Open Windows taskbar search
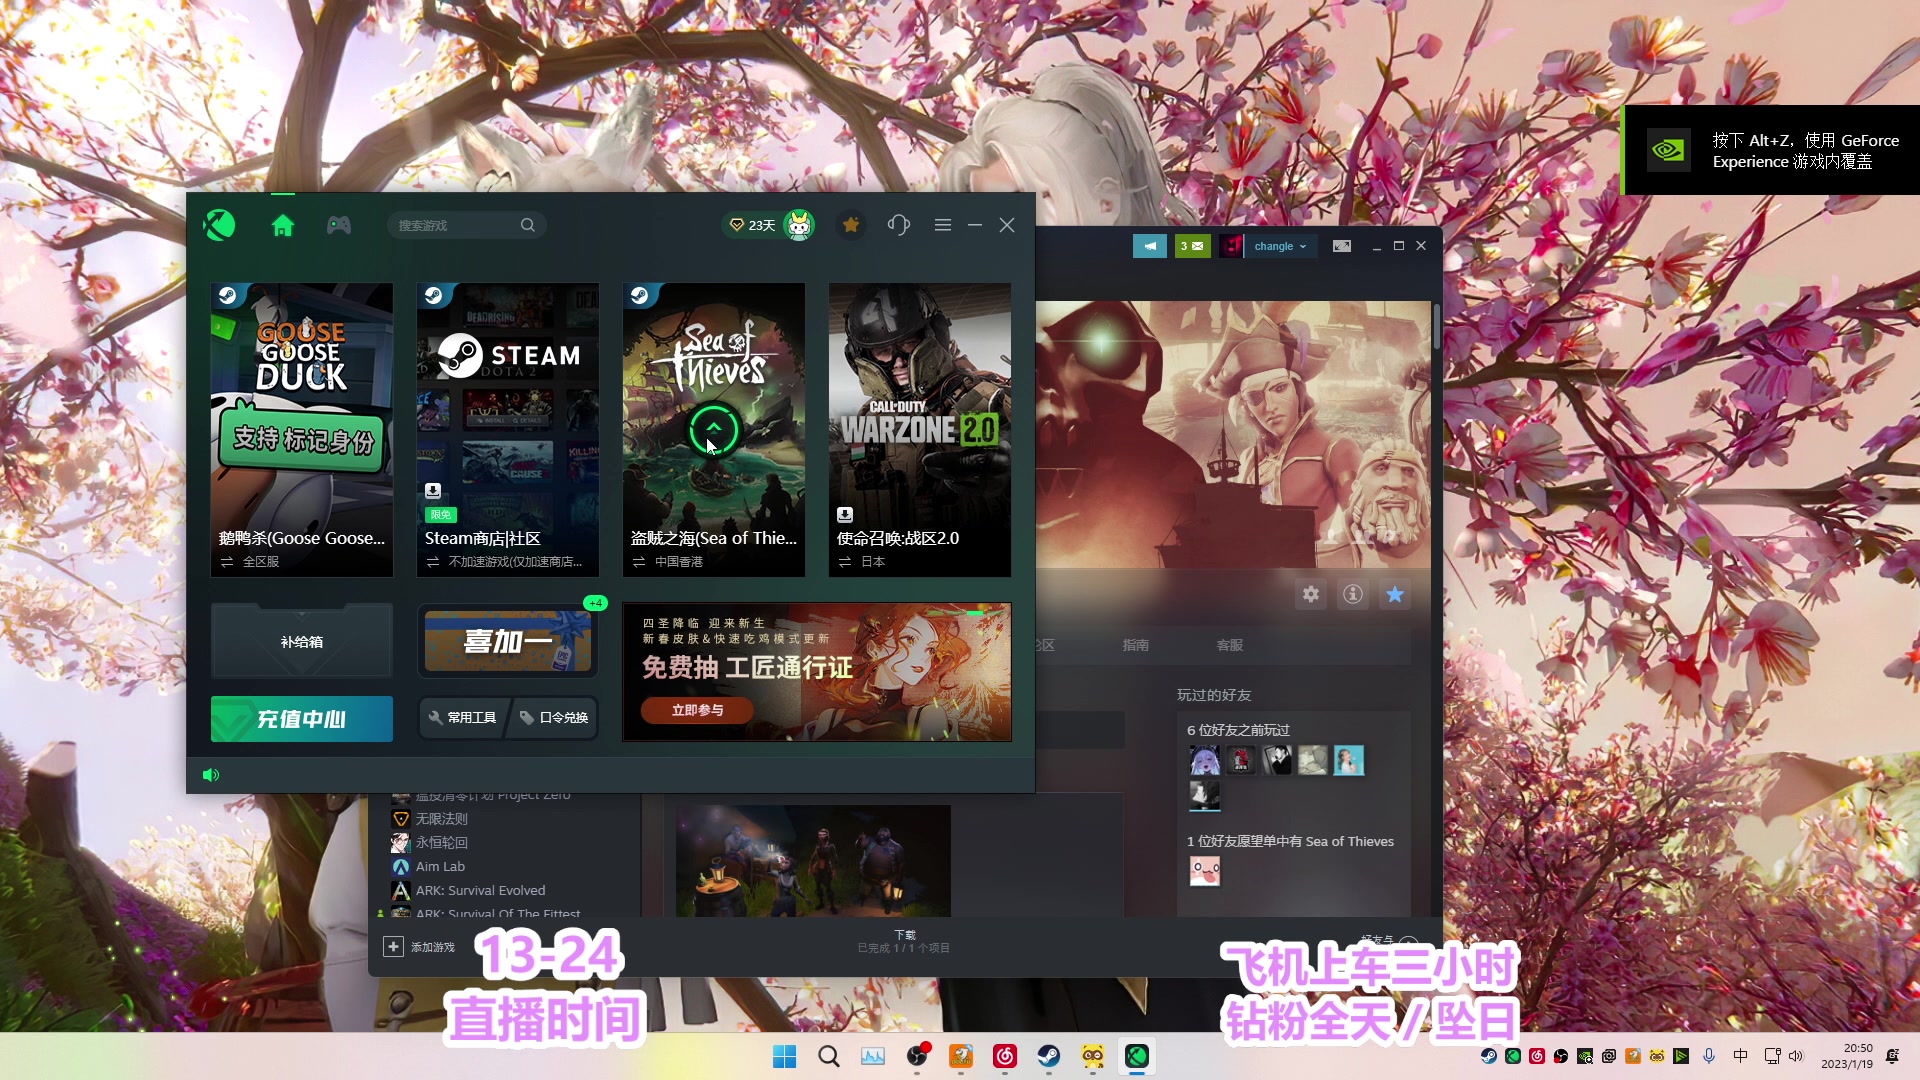The width and height of the screenshot is (1920, 1080). 829,1056
